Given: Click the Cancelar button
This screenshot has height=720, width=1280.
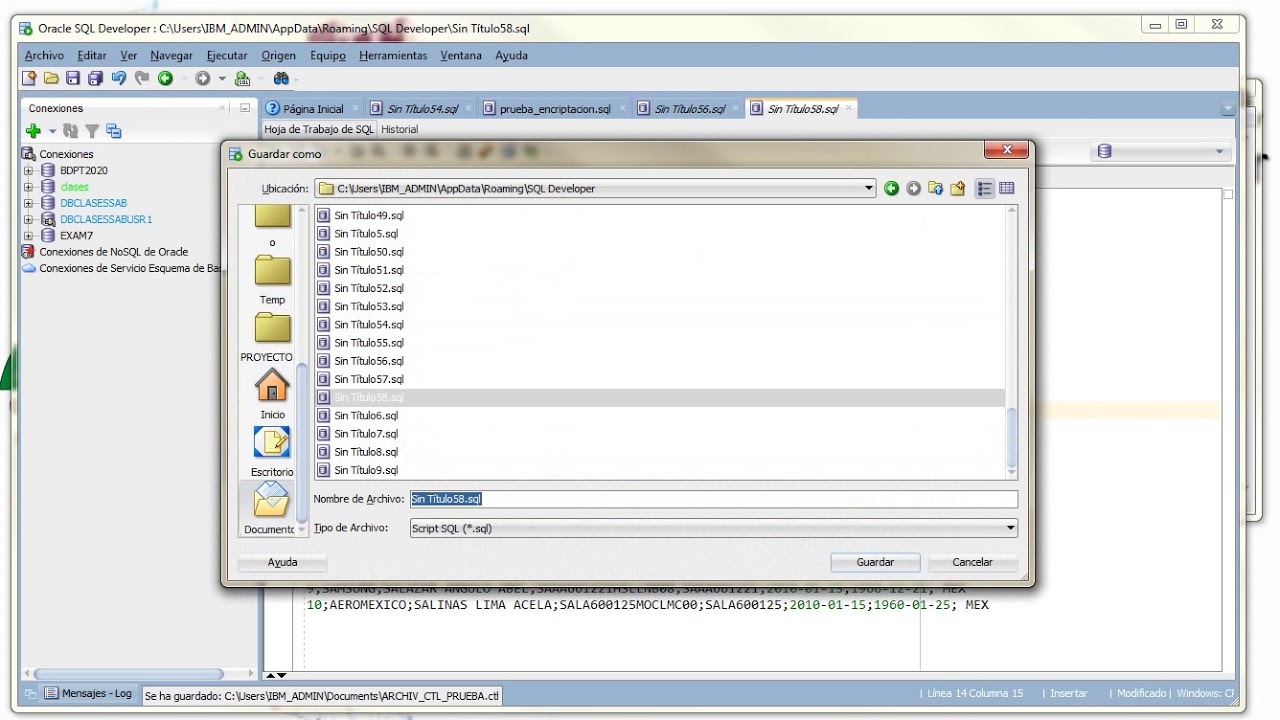Looking at the screenshot, I should 972,562.
